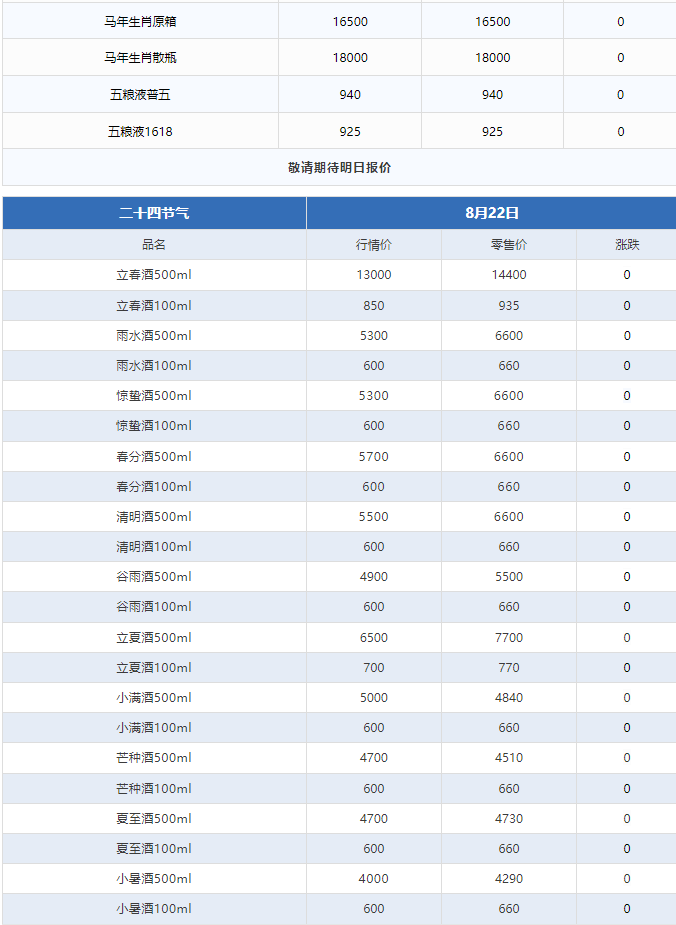Click the 850 market price value

tap(373, 306)
